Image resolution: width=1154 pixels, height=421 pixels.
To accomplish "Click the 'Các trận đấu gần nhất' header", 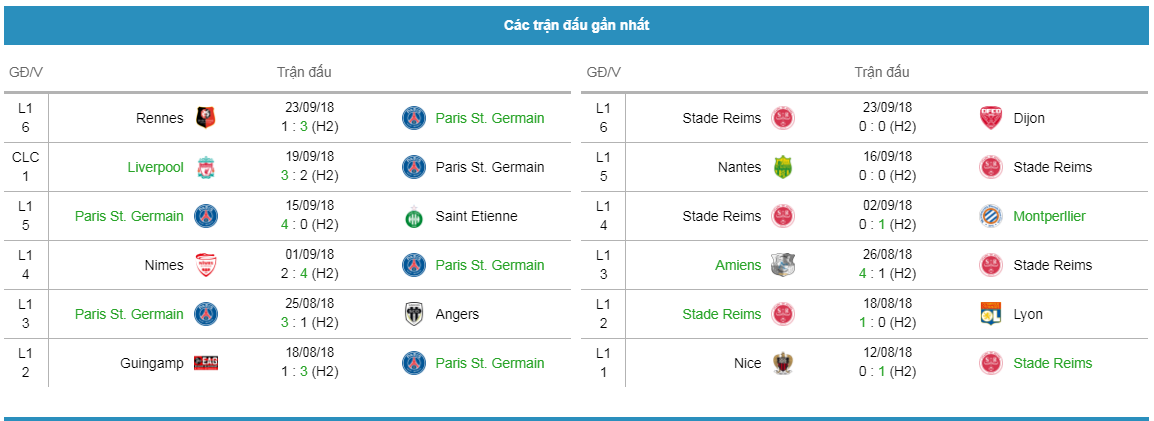I will [576, 26].
